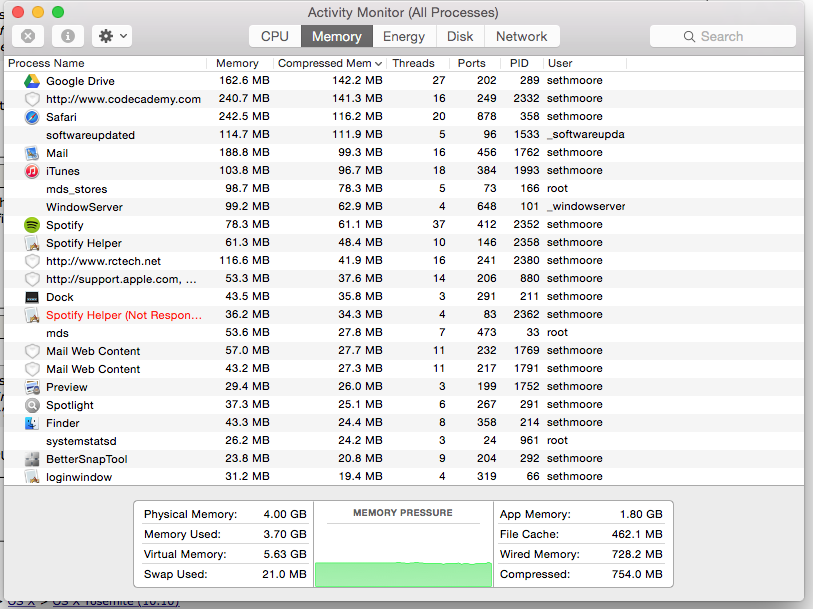The image size is (813, 609).
Task: Click the File Cache 462.1 MB value
Action: [x=637, y=534]
